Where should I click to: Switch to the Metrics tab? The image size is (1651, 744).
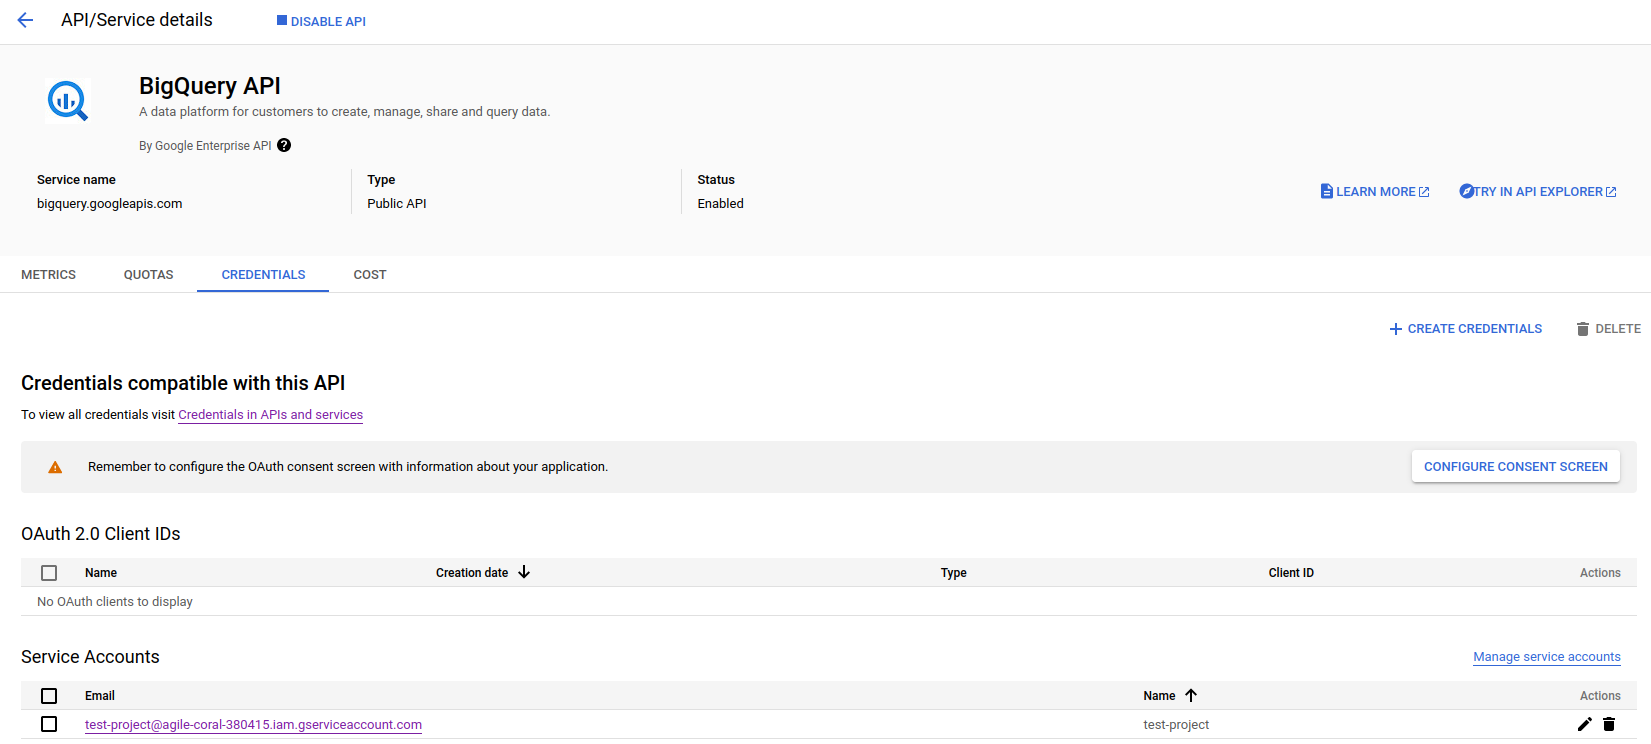tap(48, 274)
